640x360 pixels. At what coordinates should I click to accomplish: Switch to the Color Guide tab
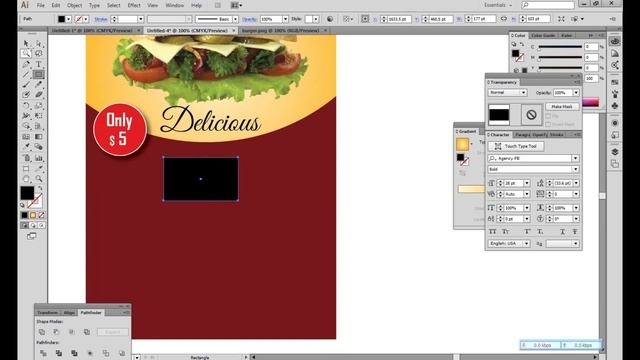pos(543,36)
